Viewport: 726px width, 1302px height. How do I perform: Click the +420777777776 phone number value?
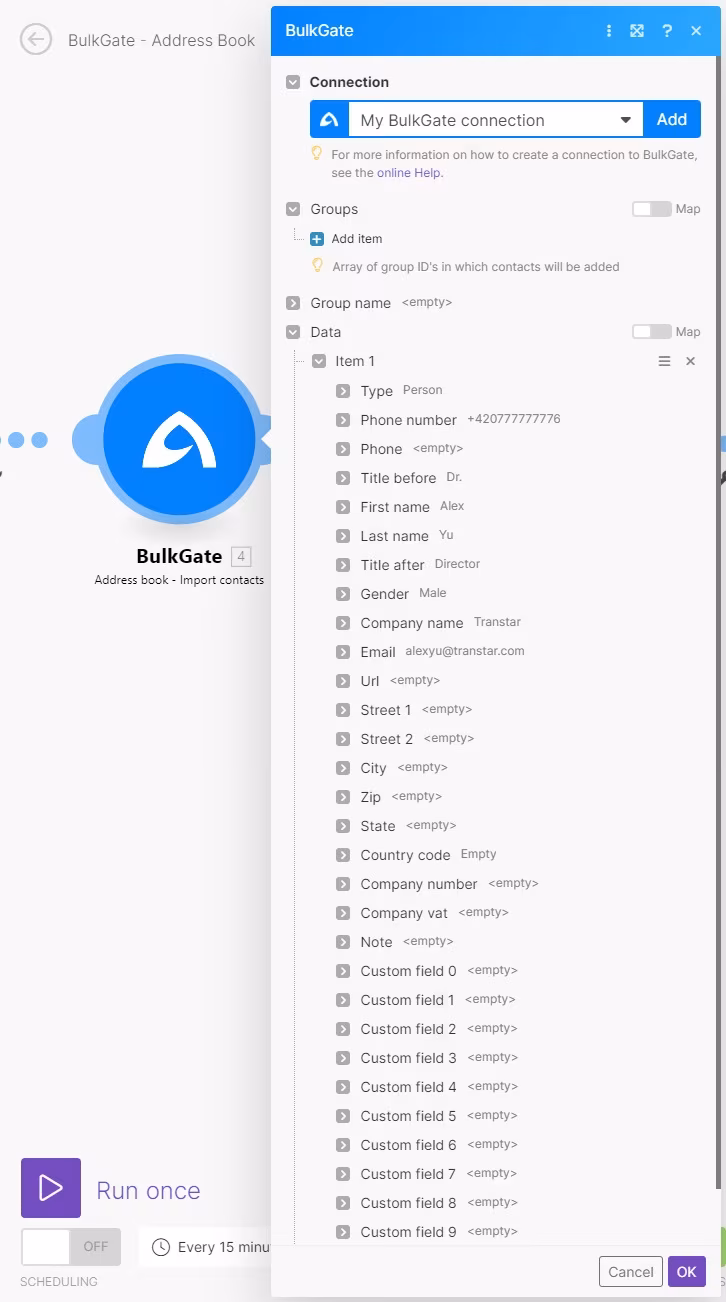point(514,419)
